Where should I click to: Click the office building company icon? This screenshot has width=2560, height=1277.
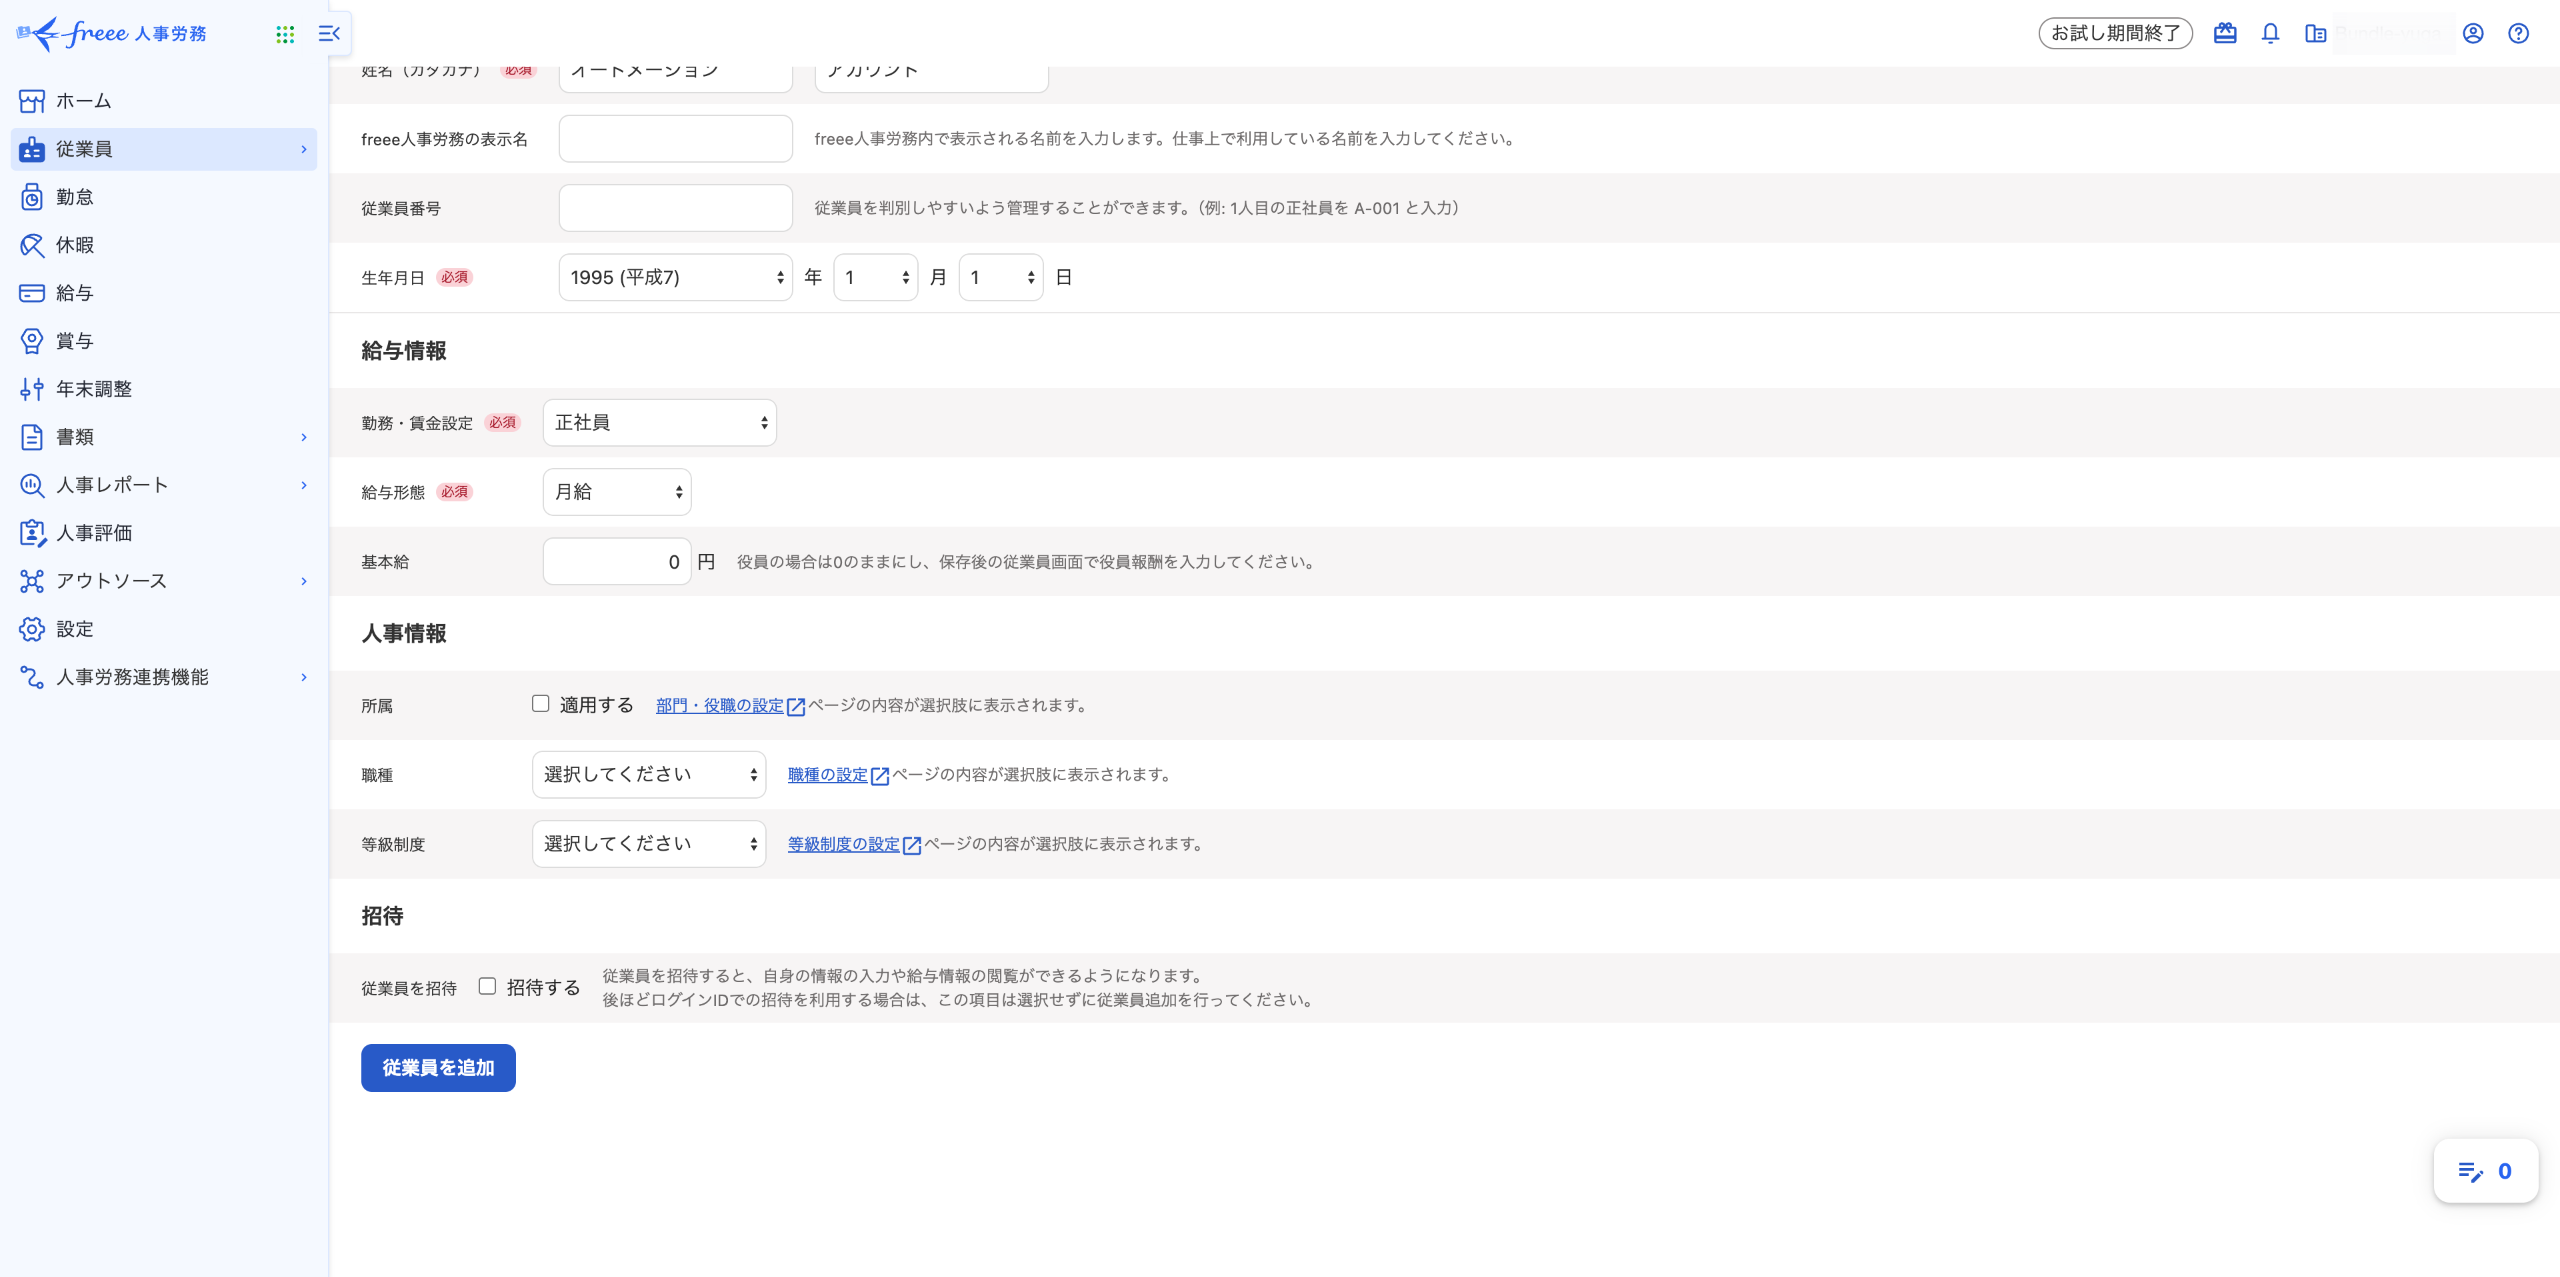click(2315, 34)
